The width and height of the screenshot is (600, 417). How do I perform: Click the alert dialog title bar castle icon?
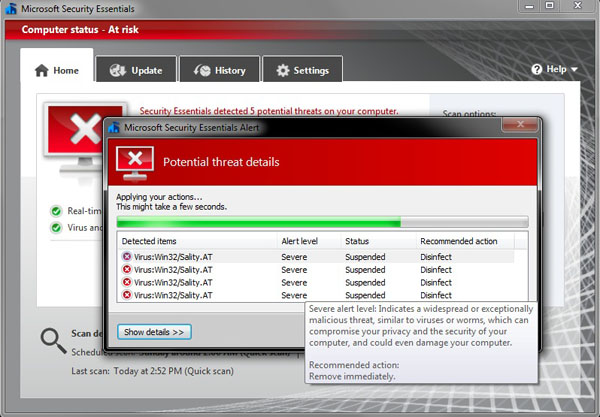click(x=114, y=127)
